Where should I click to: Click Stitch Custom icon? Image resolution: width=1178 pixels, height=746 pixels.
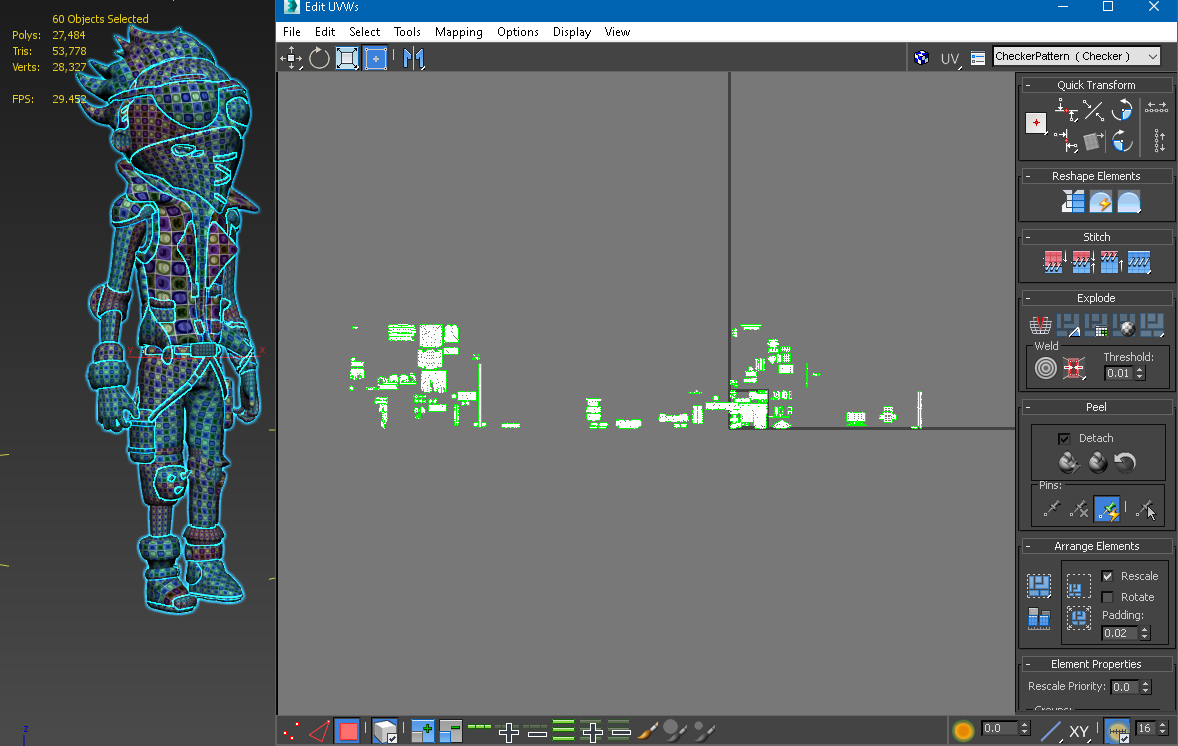pyautogui.click(x=1139, y=262)
